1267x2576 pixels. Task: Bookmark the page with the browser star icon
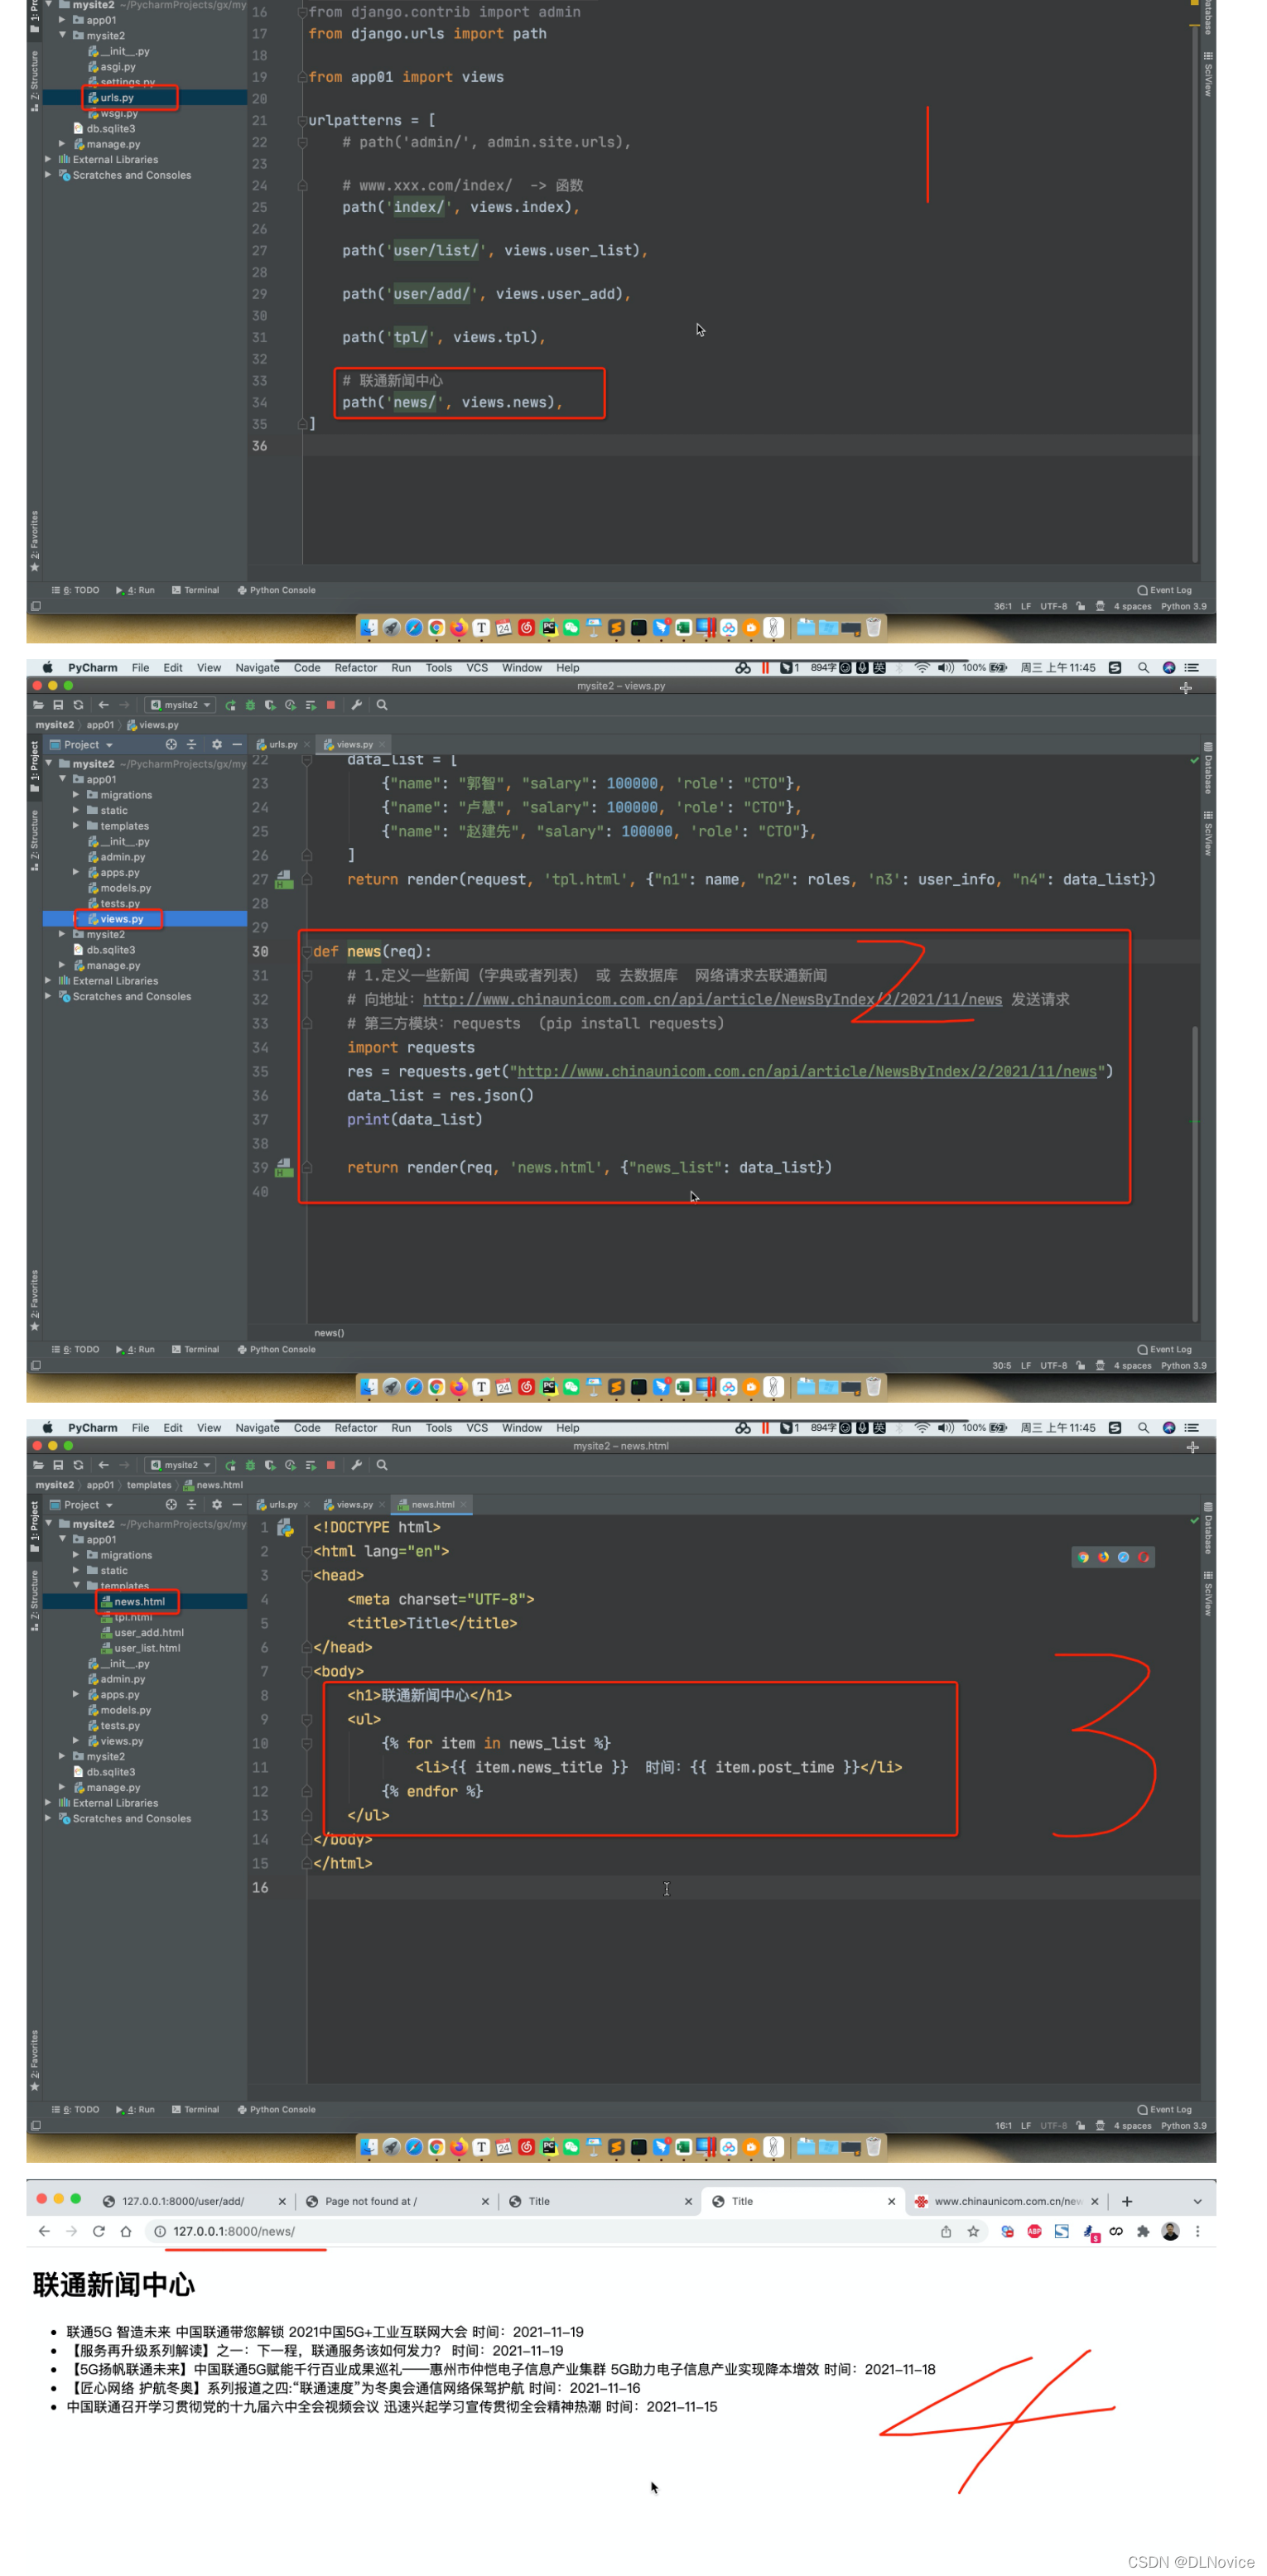pyautogui.click(x=973, y=2231)
